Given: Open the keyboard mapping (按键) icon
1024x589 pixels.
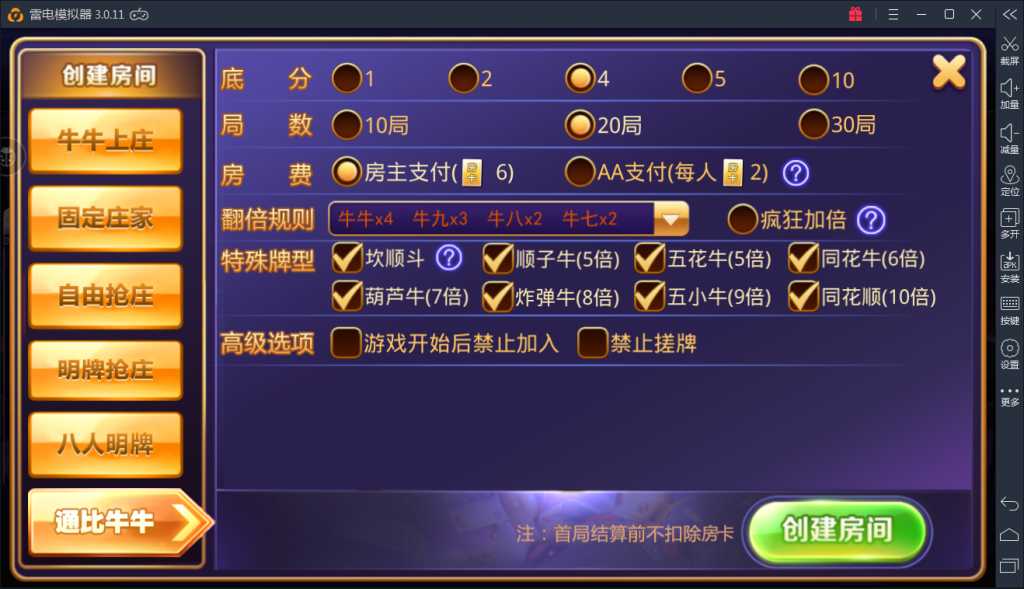Looking at the screenshot, I should [x=1010, y=304].
